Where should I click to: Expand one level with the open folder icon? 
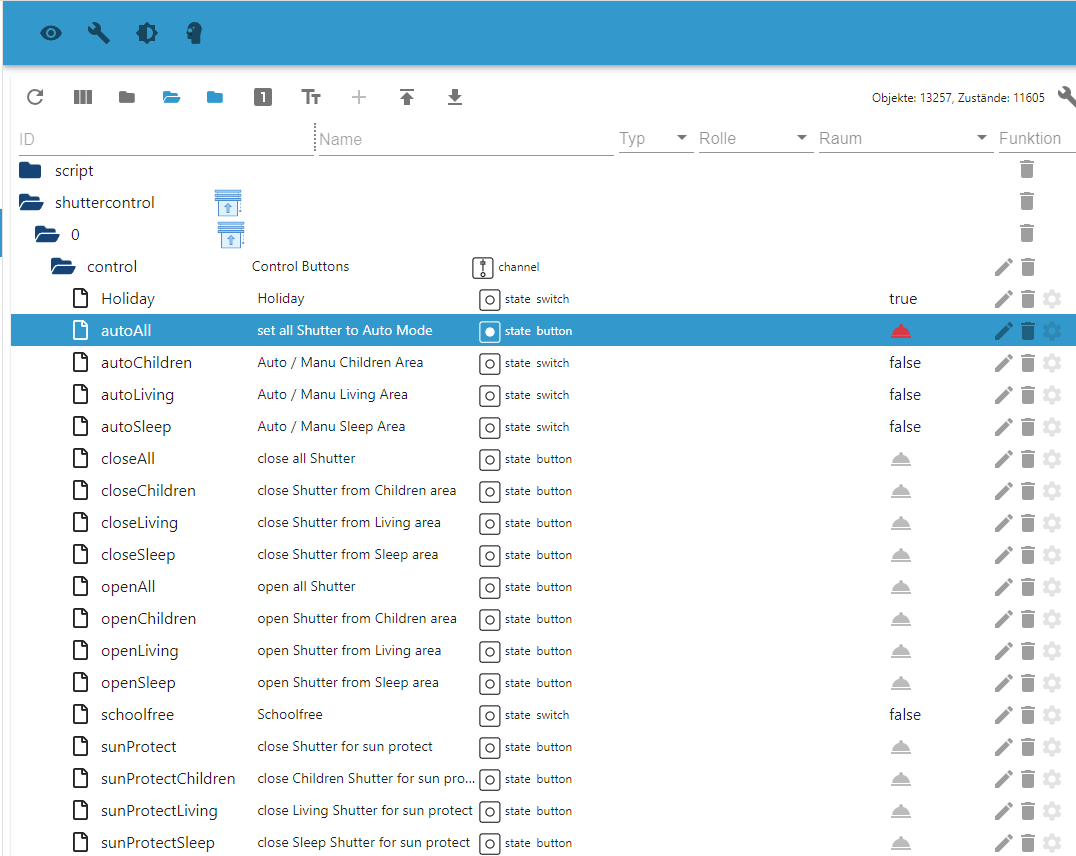click(172, 97)
